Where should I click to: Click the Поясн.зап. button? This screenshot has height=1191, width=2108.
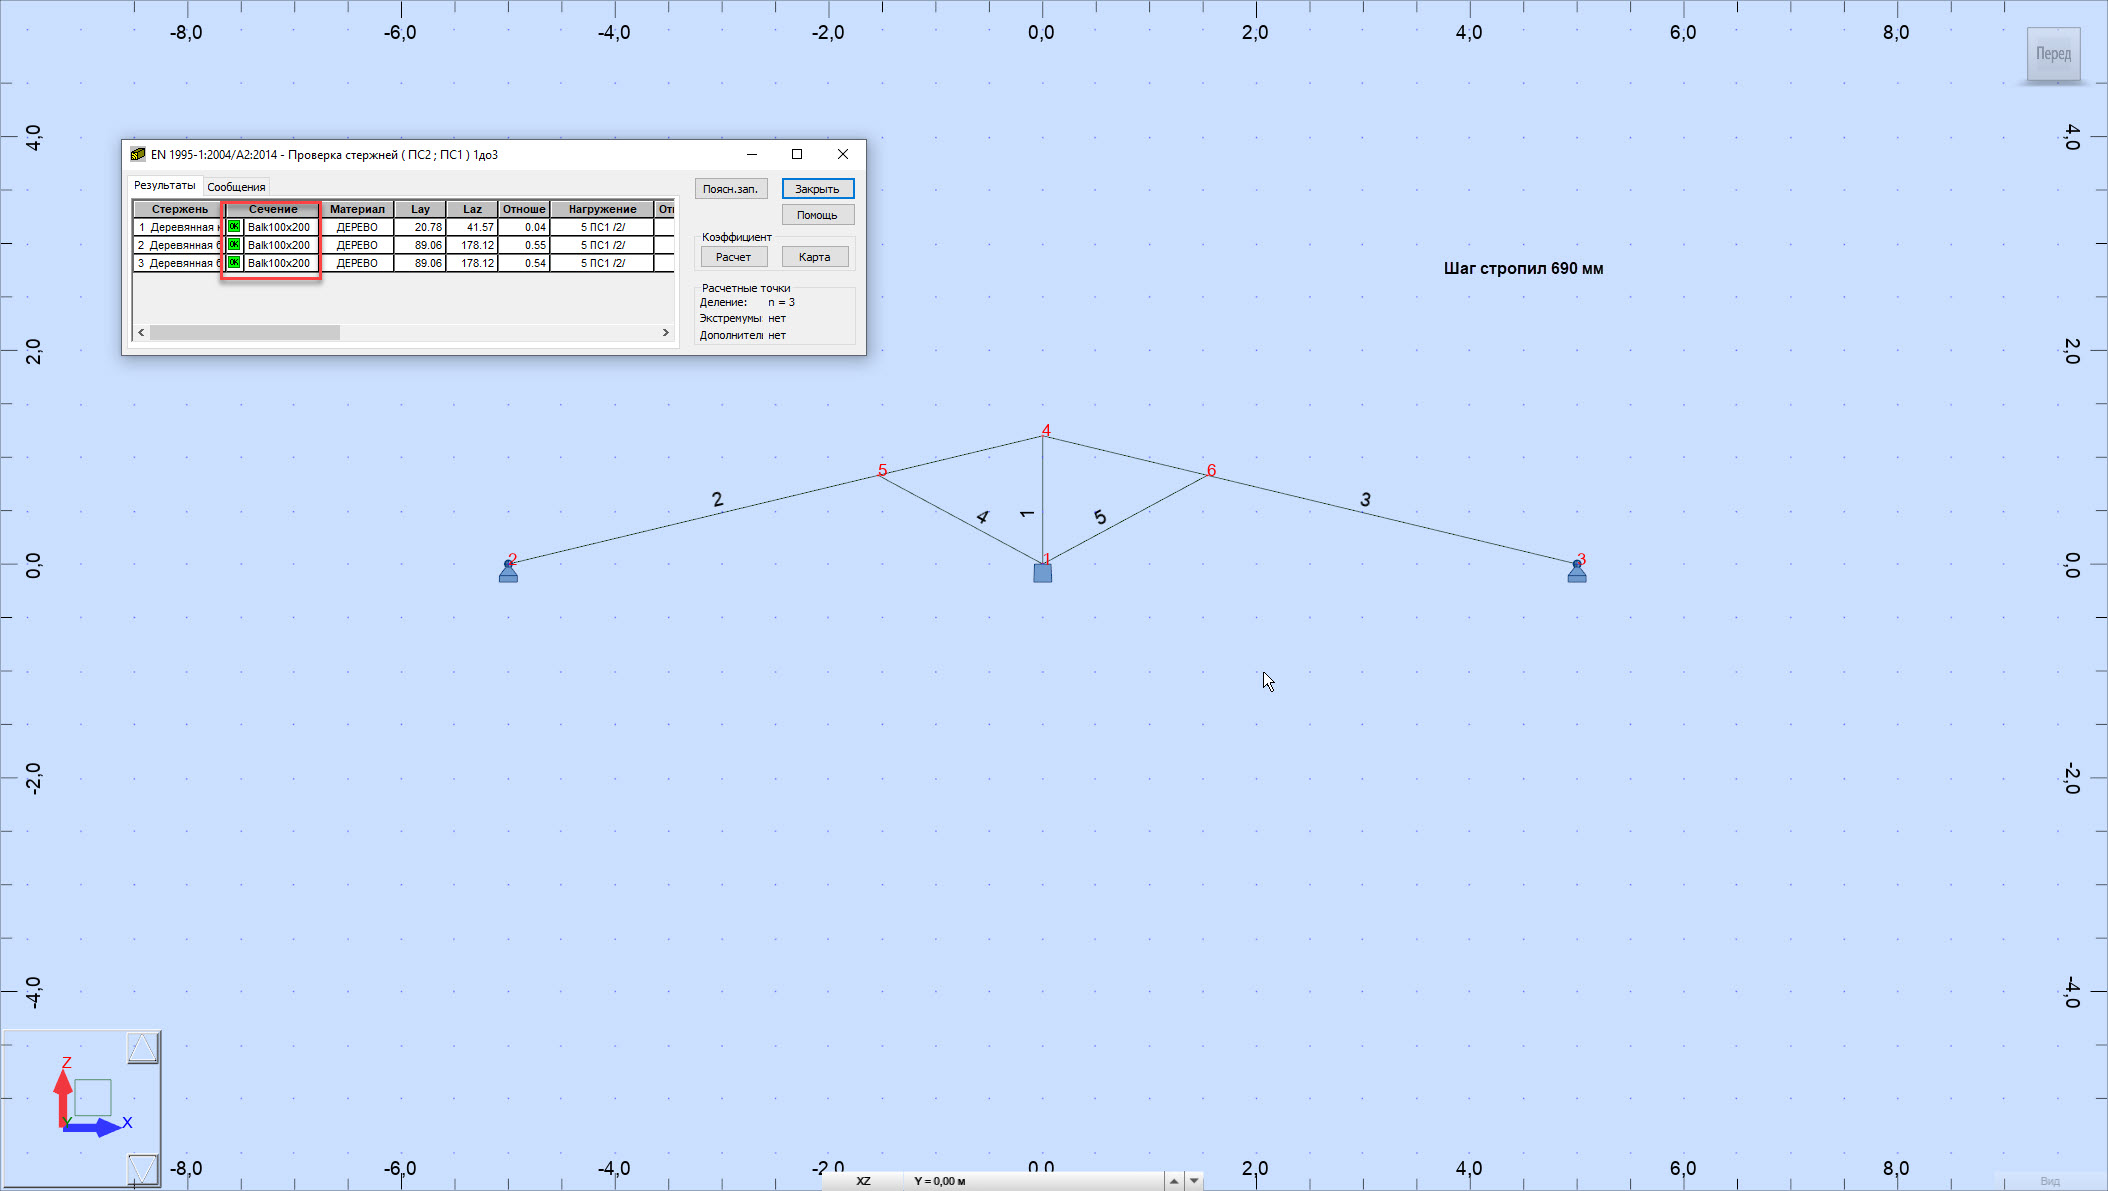(x=731, y=189)
